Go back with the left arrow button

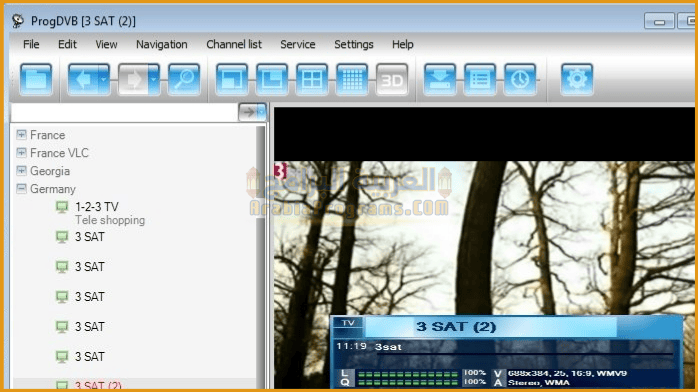(83, 79)
